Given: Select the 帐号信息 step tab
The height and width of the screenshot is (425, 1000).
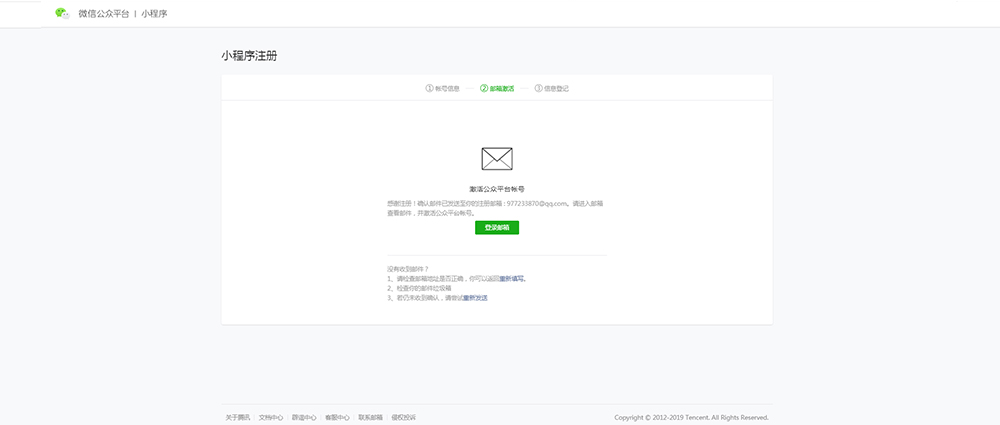Looking at the screenshot, I should point(447,88).
